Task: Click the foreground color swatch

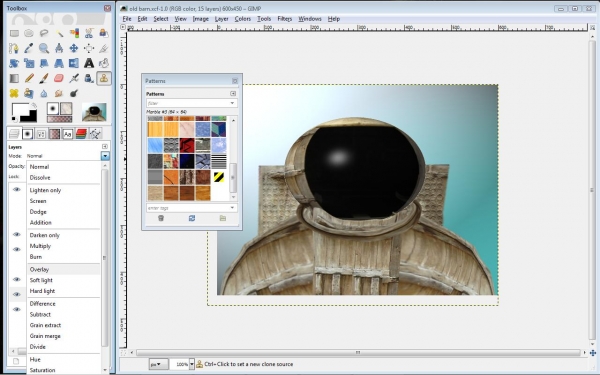Action: pyautogui.click(x=20, y=110)
